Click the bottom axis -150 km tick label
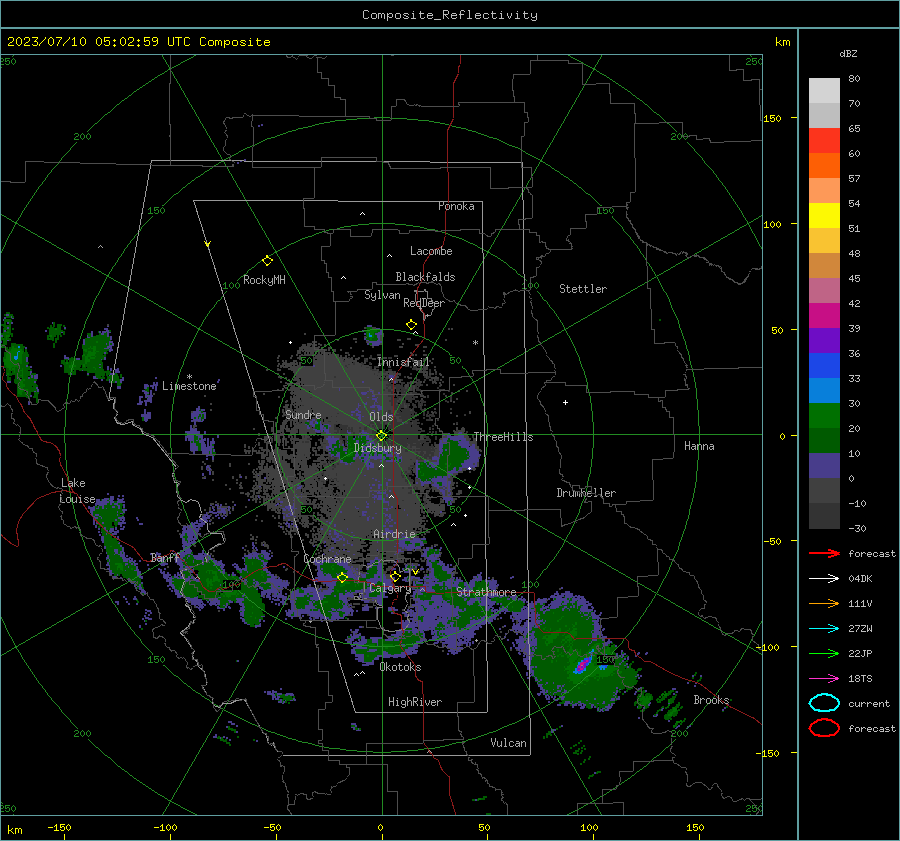The width and height of the screenshot is (900, 841). [x=59, y=827]
